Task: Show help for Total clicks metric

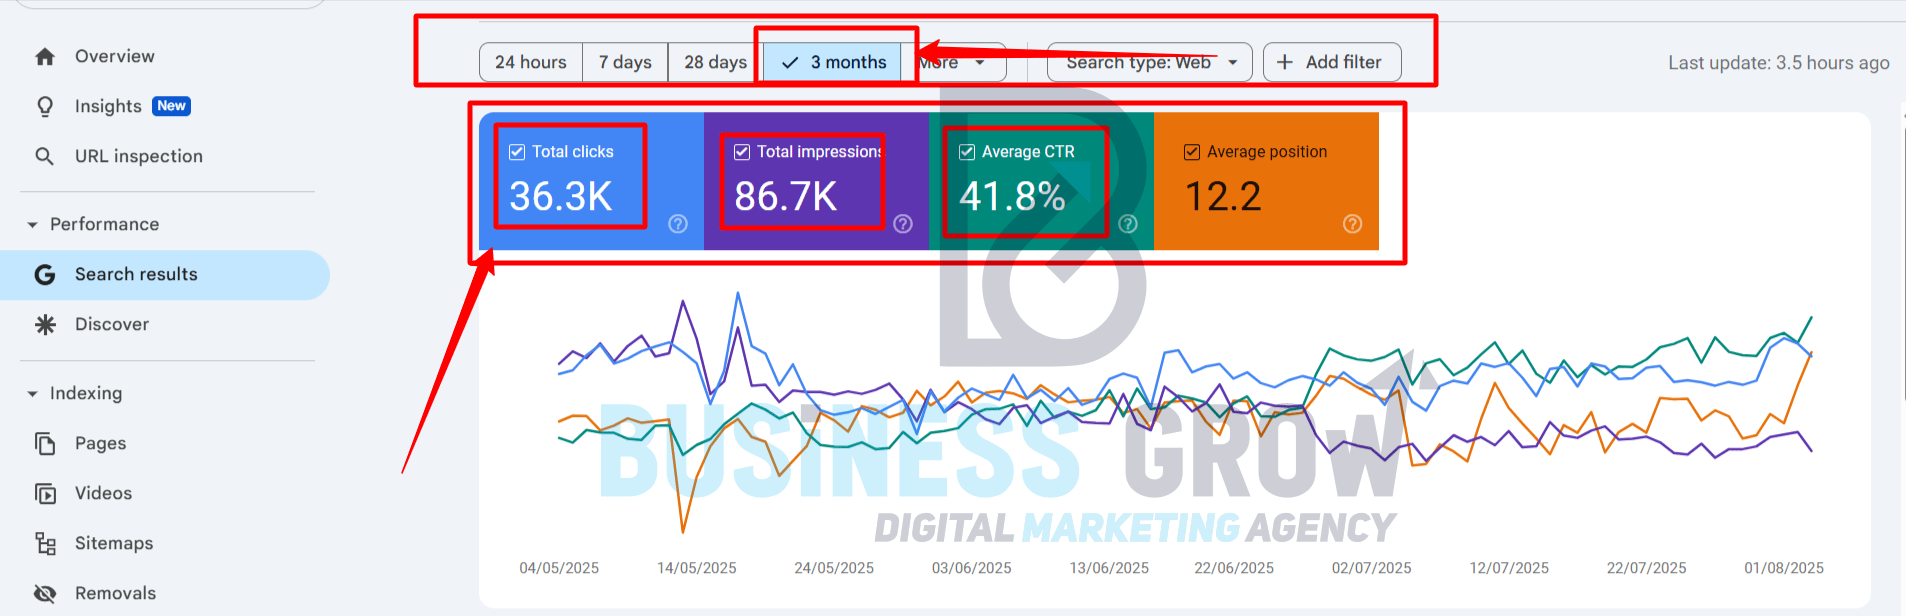Action: pyautogui.click(x=678, y=224)
